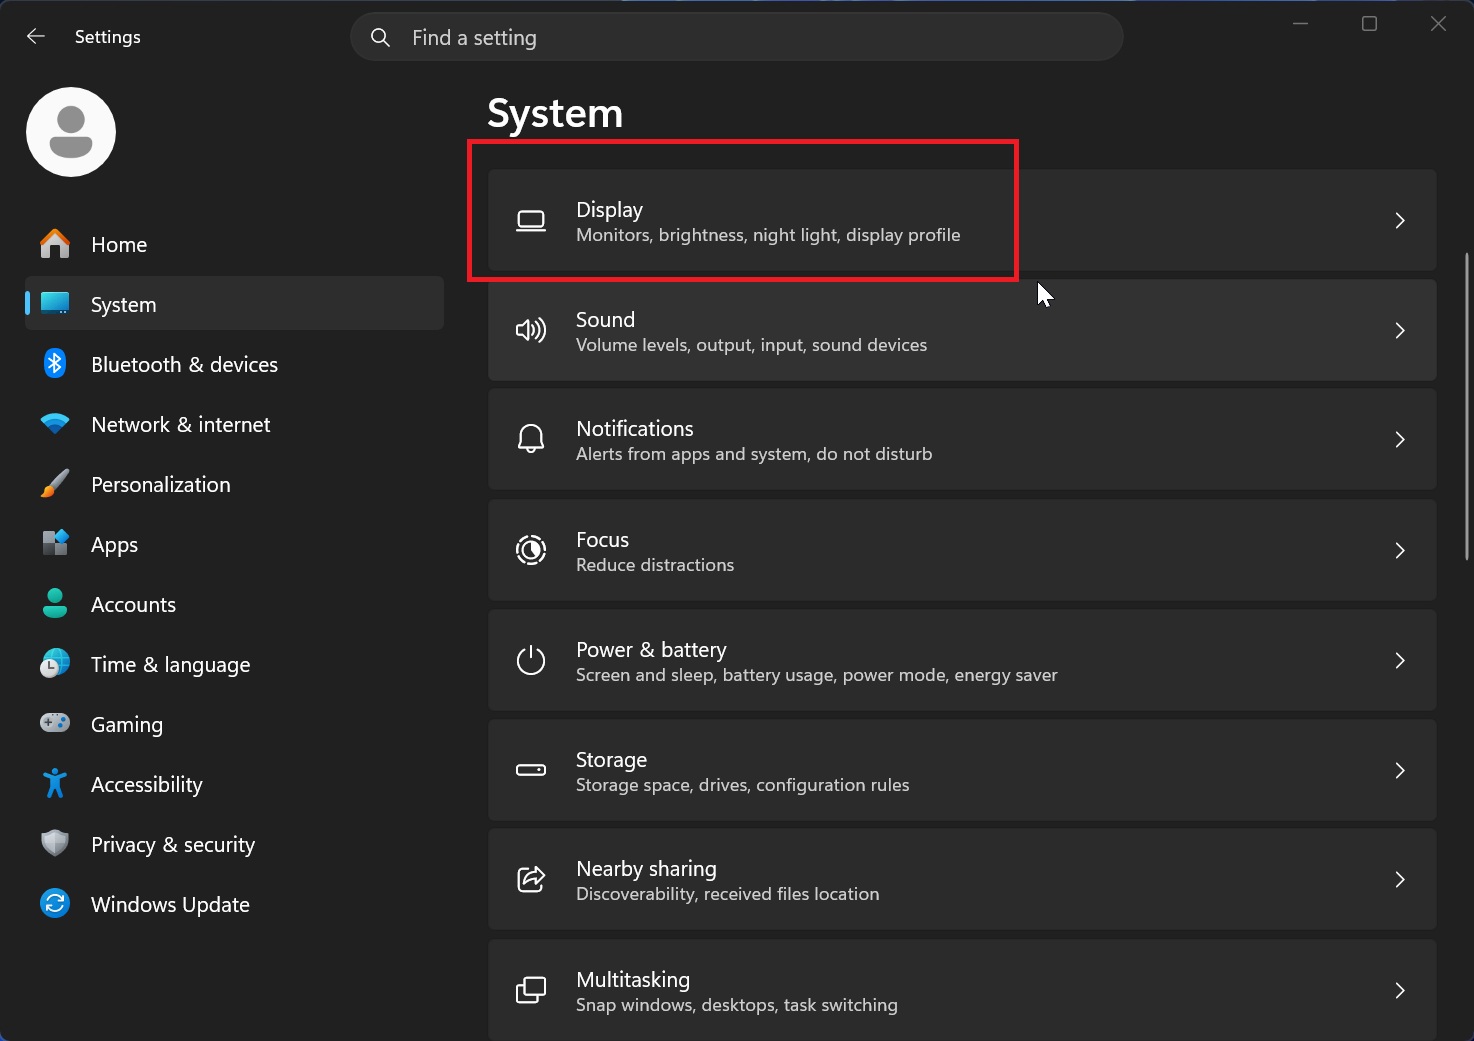Viewport: 1474px width, 1041px height.
Task: Open the user profile avatar
Action: click(71, 132)
